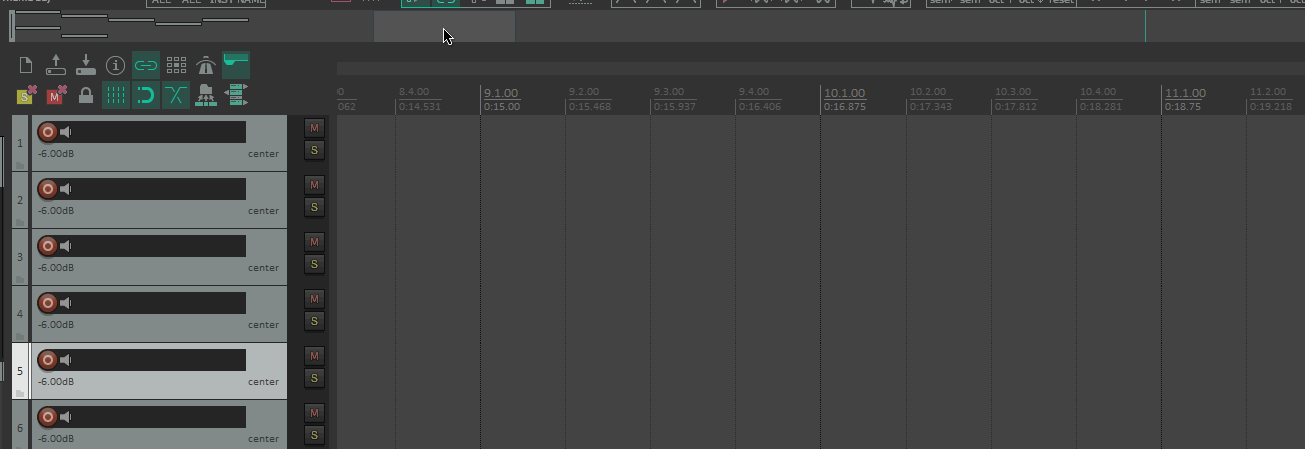This screenshot has height=449, width=1305.
Task: Click the dotted grid matrix icon
Action: (176, 65)
